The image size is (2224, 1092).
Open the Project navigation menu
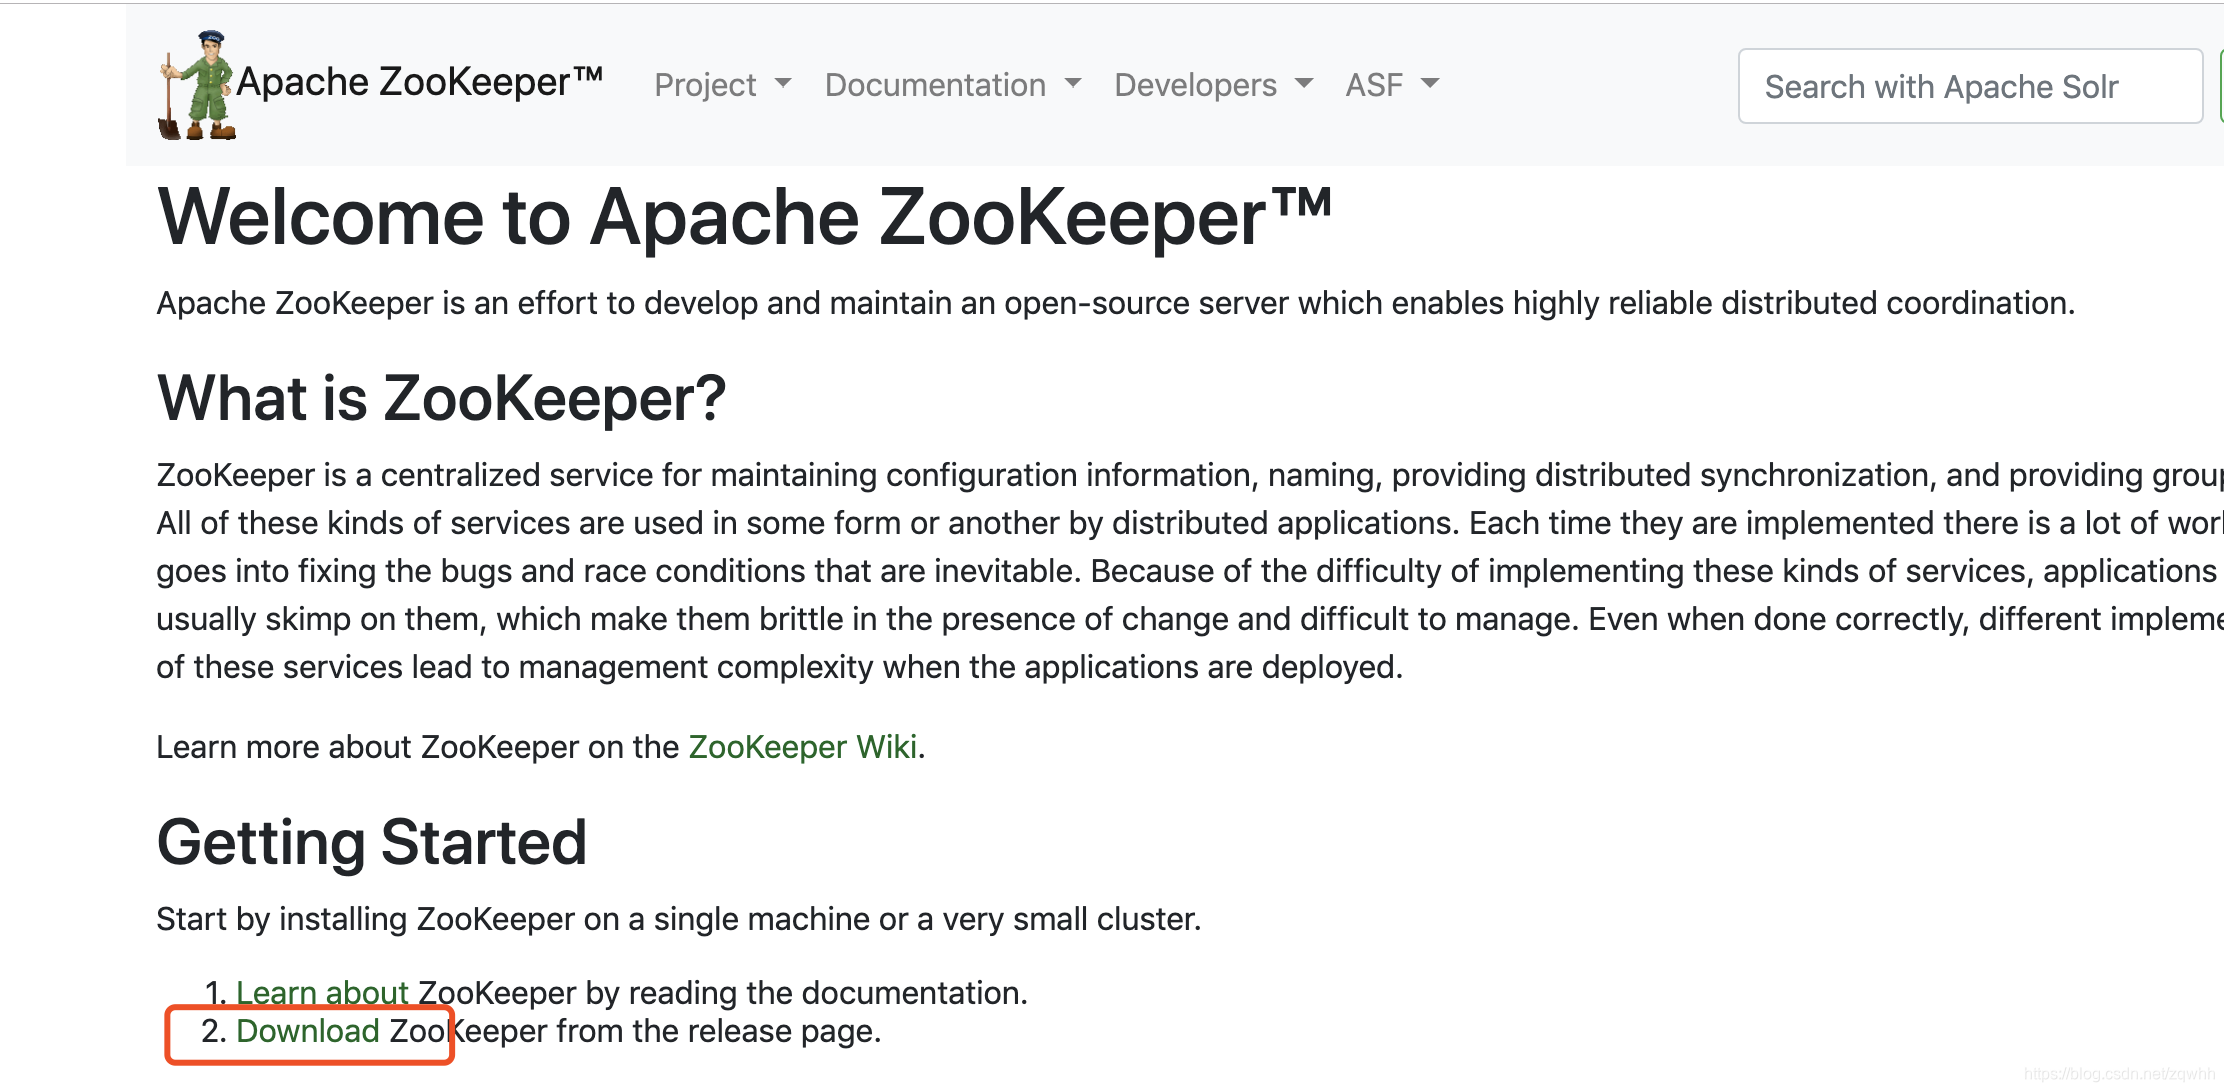pos(706,85)
